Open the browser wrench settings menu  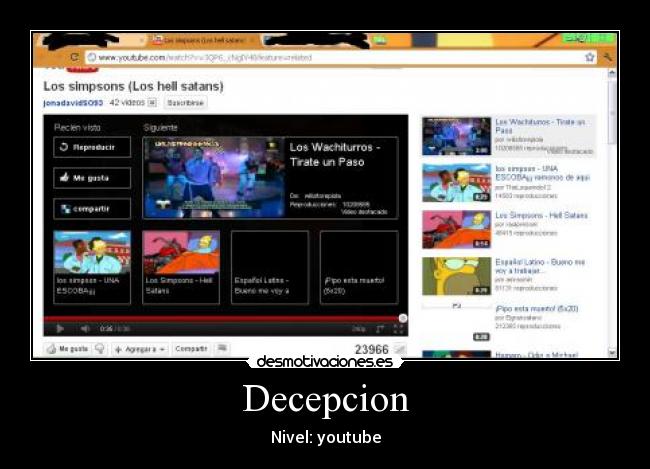coord(607,57)
